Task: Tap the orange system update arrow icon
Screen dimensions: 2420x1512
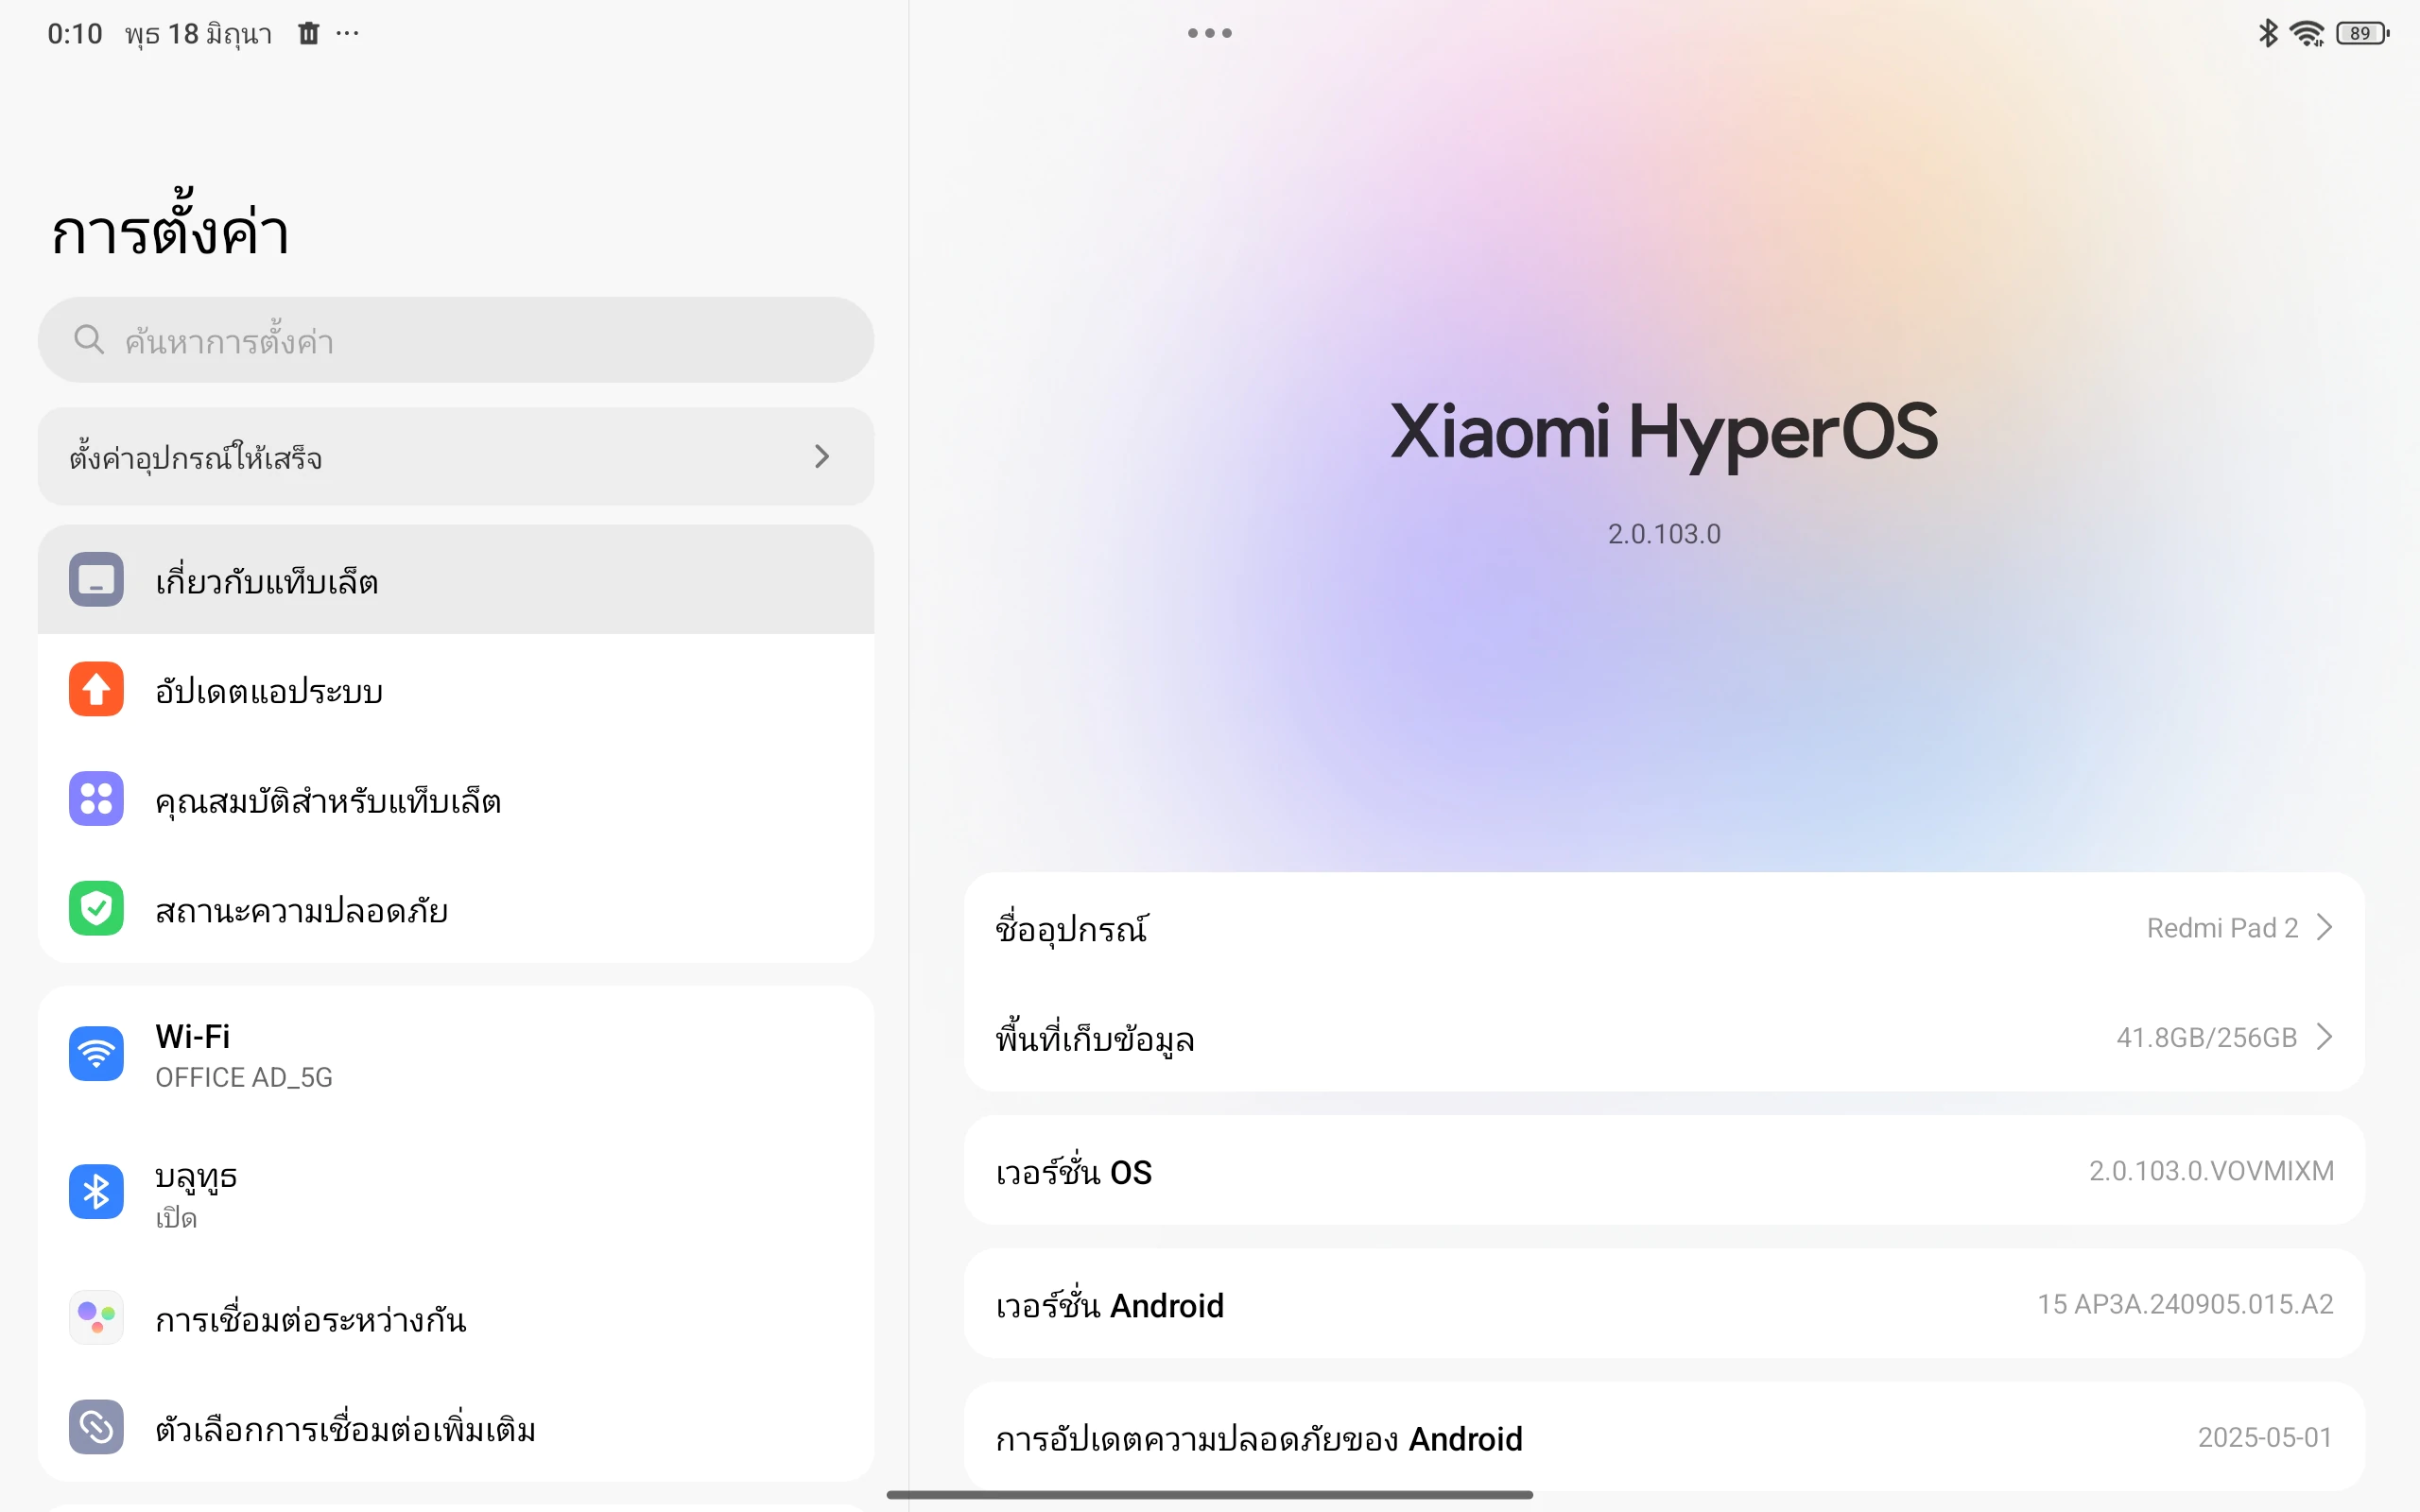Action: click(x=96, y=689)
